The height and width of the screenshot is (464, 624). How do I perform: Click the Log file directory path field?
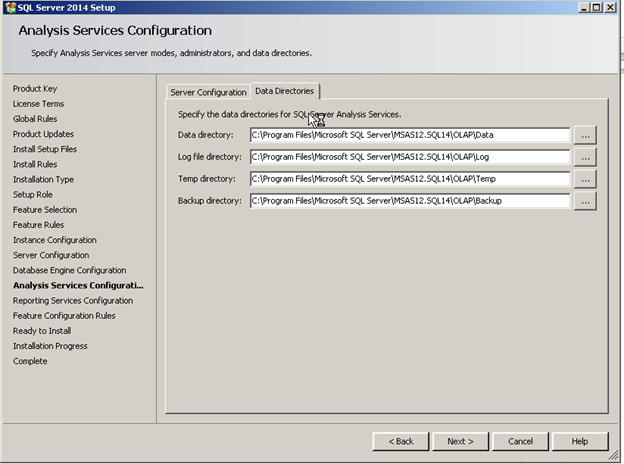(x=410, y=157)
